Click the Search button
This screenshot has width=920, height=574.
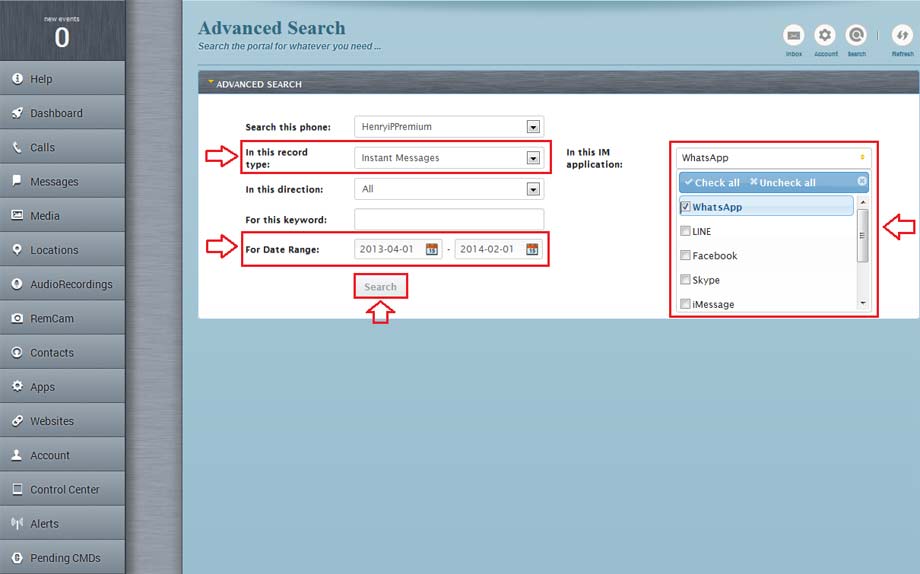point(380,286)
